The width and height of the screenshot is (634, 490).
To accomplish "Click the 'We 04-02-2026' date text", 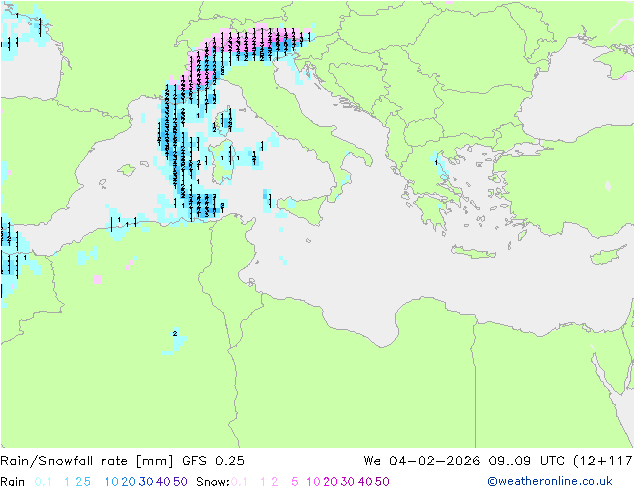I will click(421, 461).
